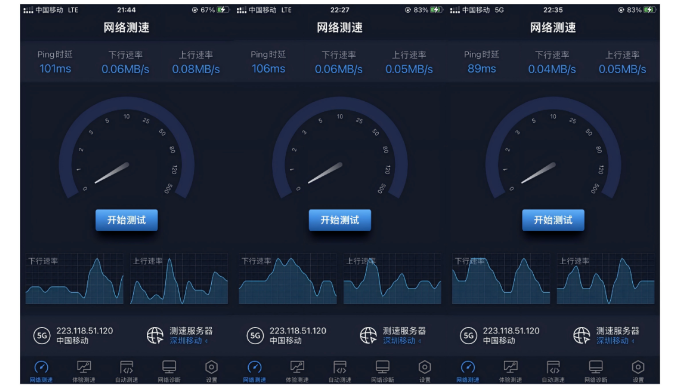Open 设置 hexagon icon on the 21:44 screen
680x389 pixels.
(211, 367)
